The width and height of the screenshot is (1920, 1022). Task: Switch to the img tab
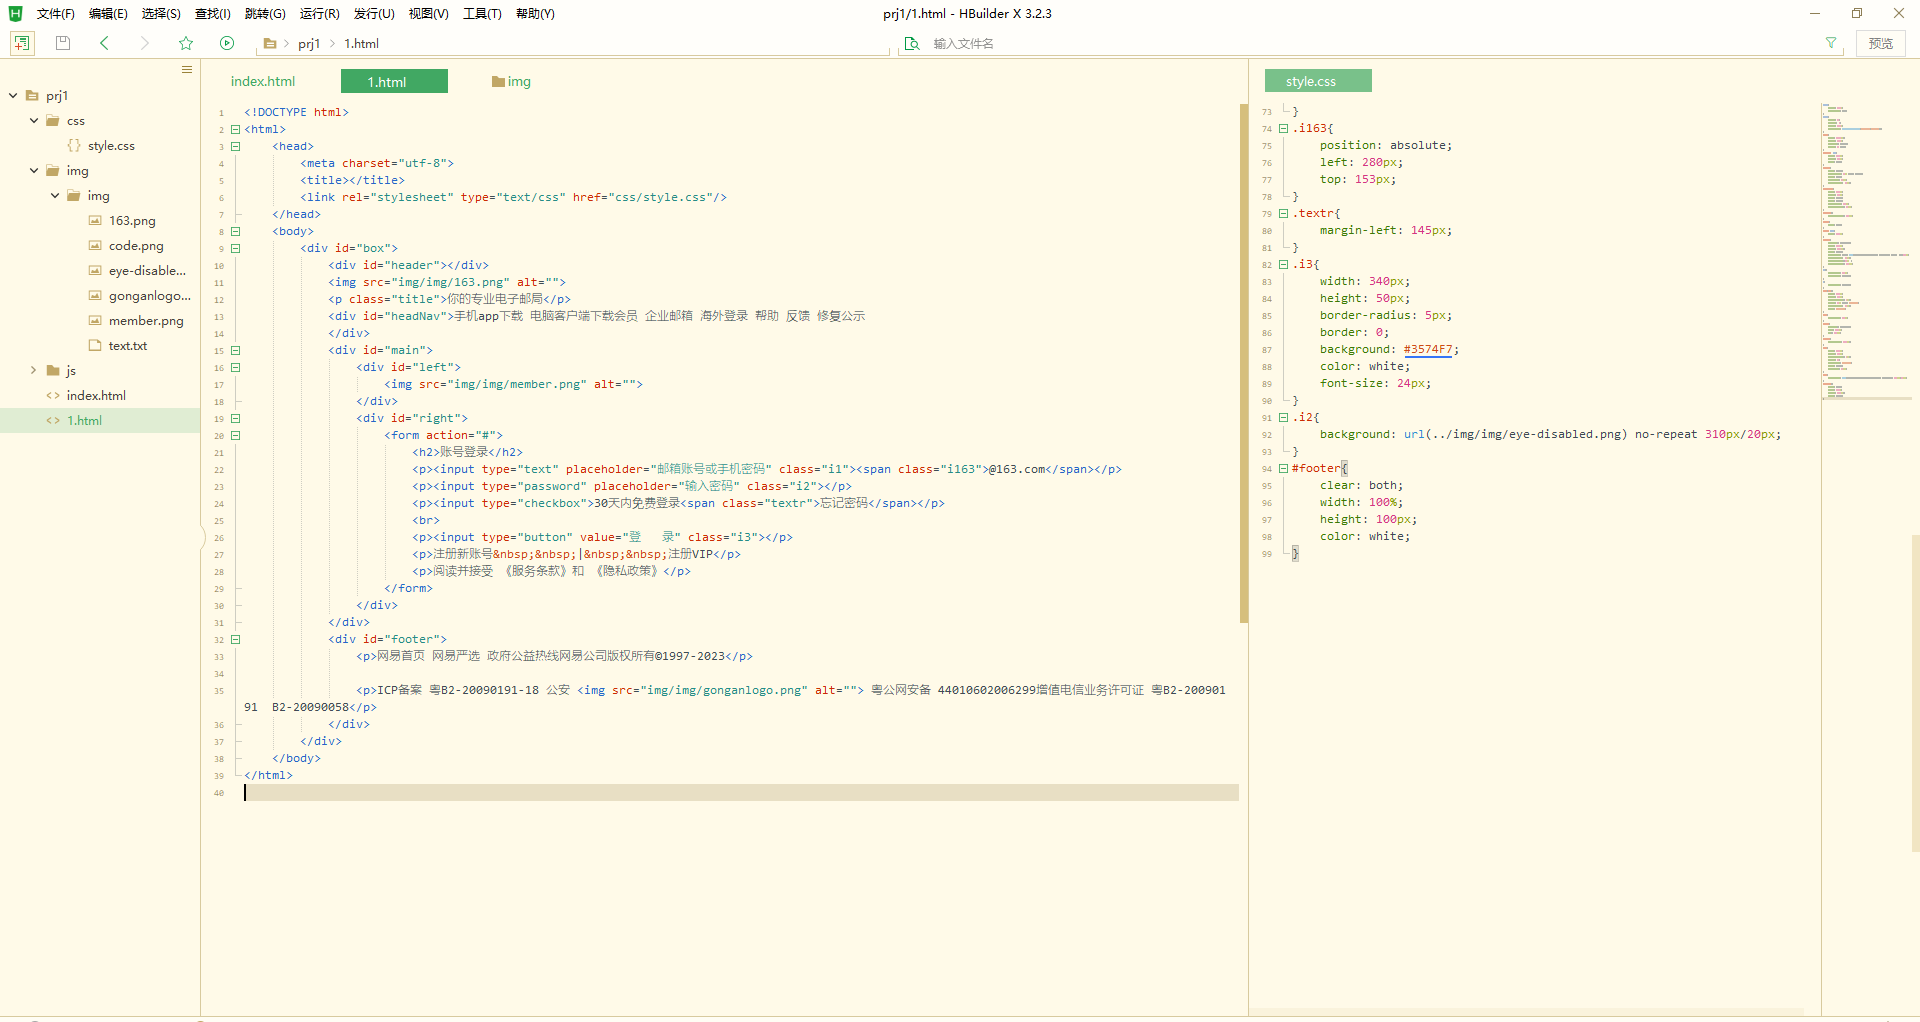[x=511, y=81]
